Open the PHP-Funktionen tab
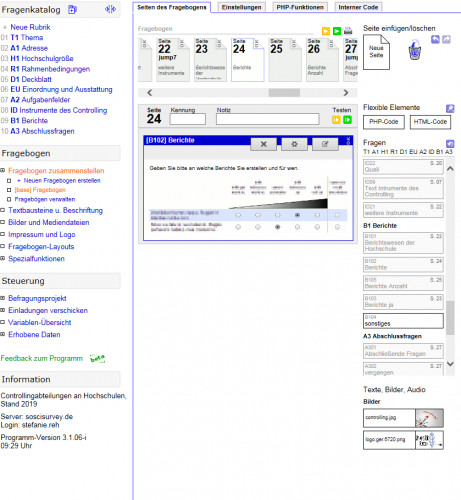The height and width of the screenshot is (500, 461). 300,7
